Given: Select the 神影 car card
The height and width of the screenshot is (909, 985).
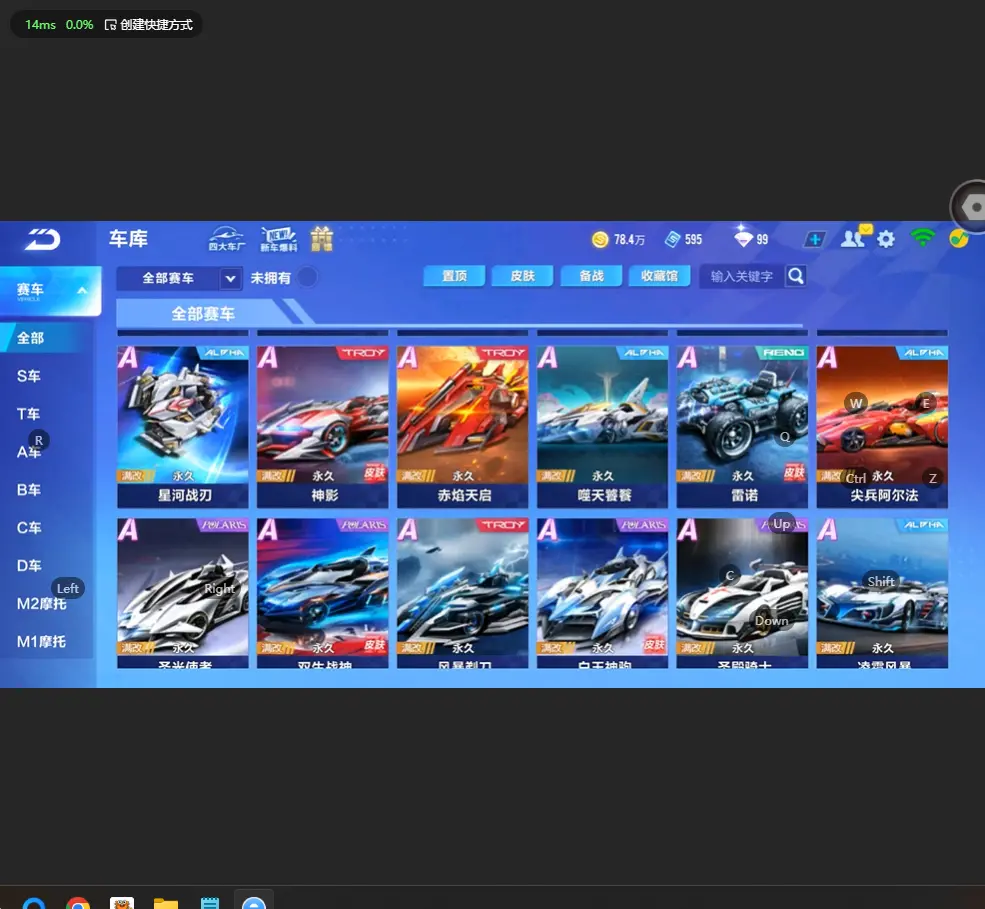Looking at the screenshot, I should point(323,427).
